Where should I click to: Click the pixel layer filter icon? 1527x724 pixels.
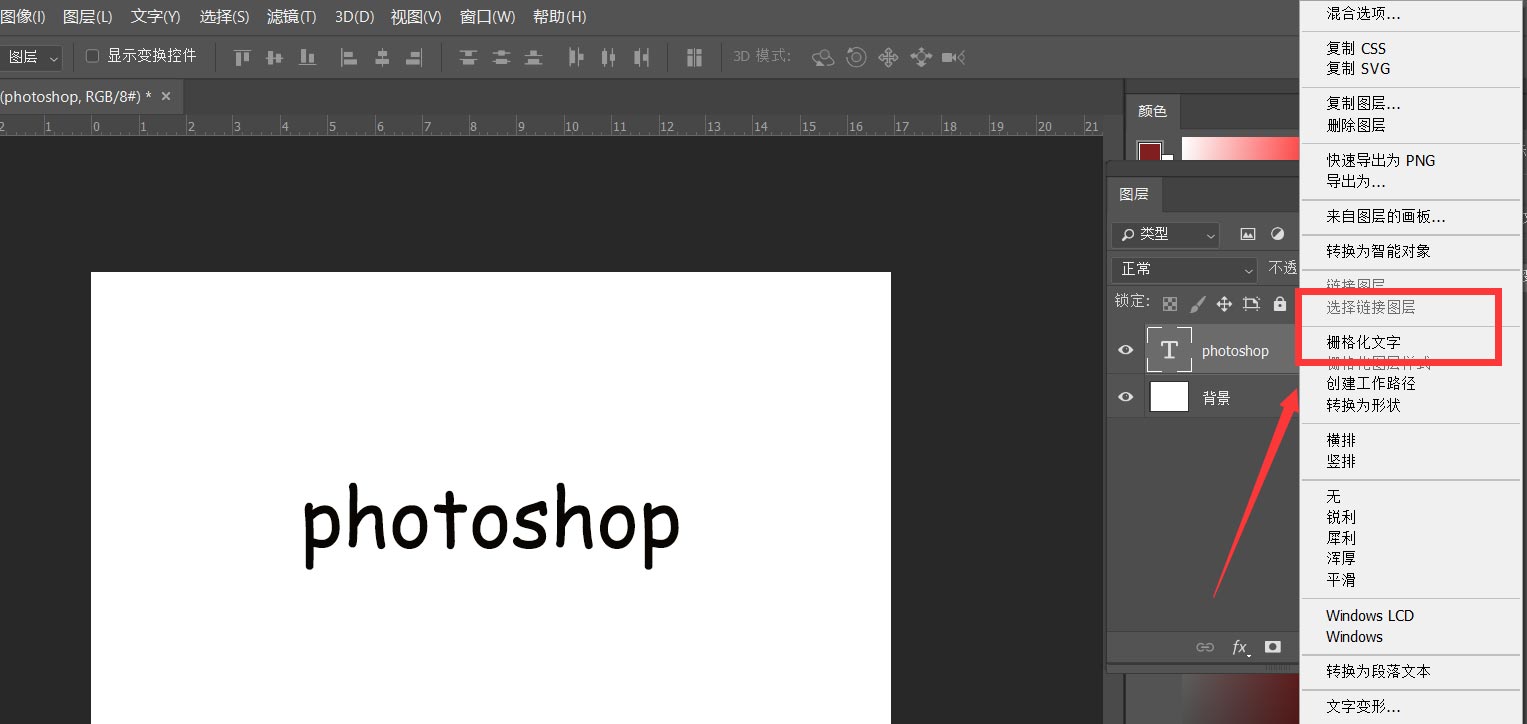1248,234
